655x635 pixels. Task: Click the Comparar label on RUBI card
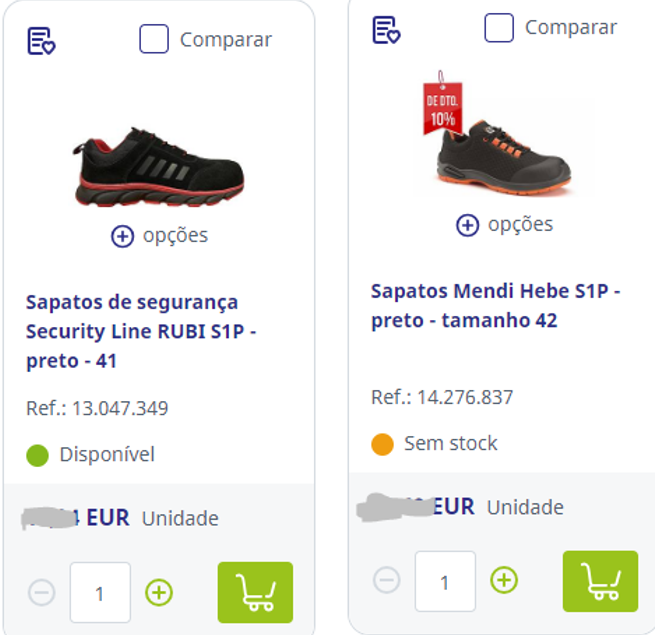click(226, 40)
